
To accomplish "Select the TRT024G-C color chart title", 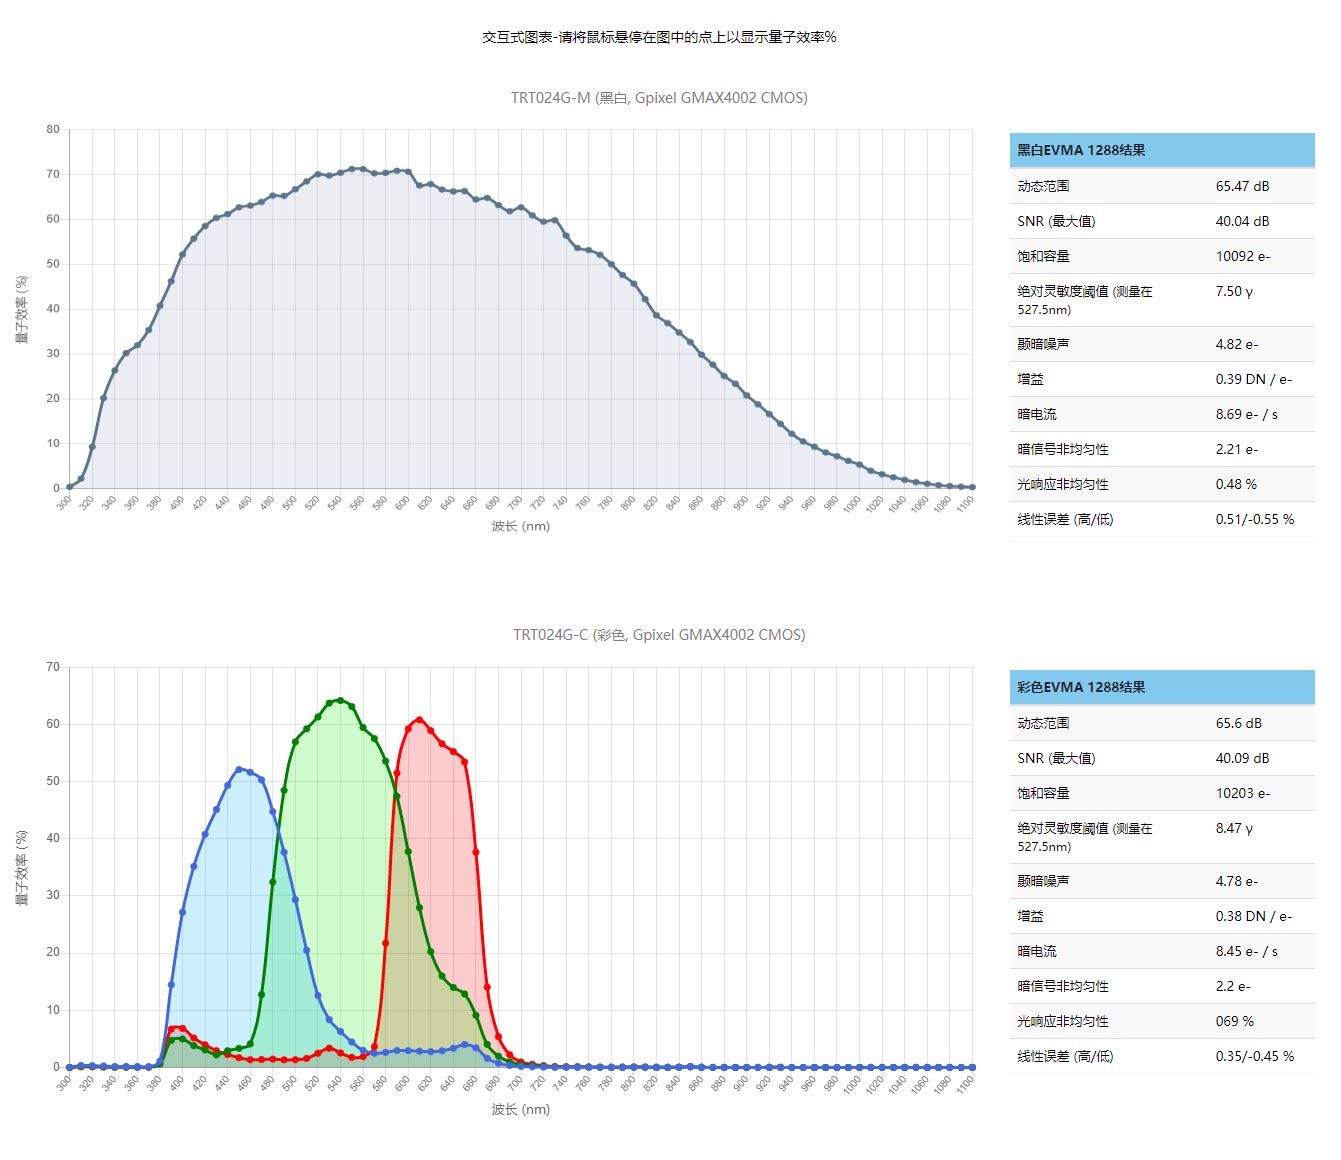I will [x=659, y=635].
